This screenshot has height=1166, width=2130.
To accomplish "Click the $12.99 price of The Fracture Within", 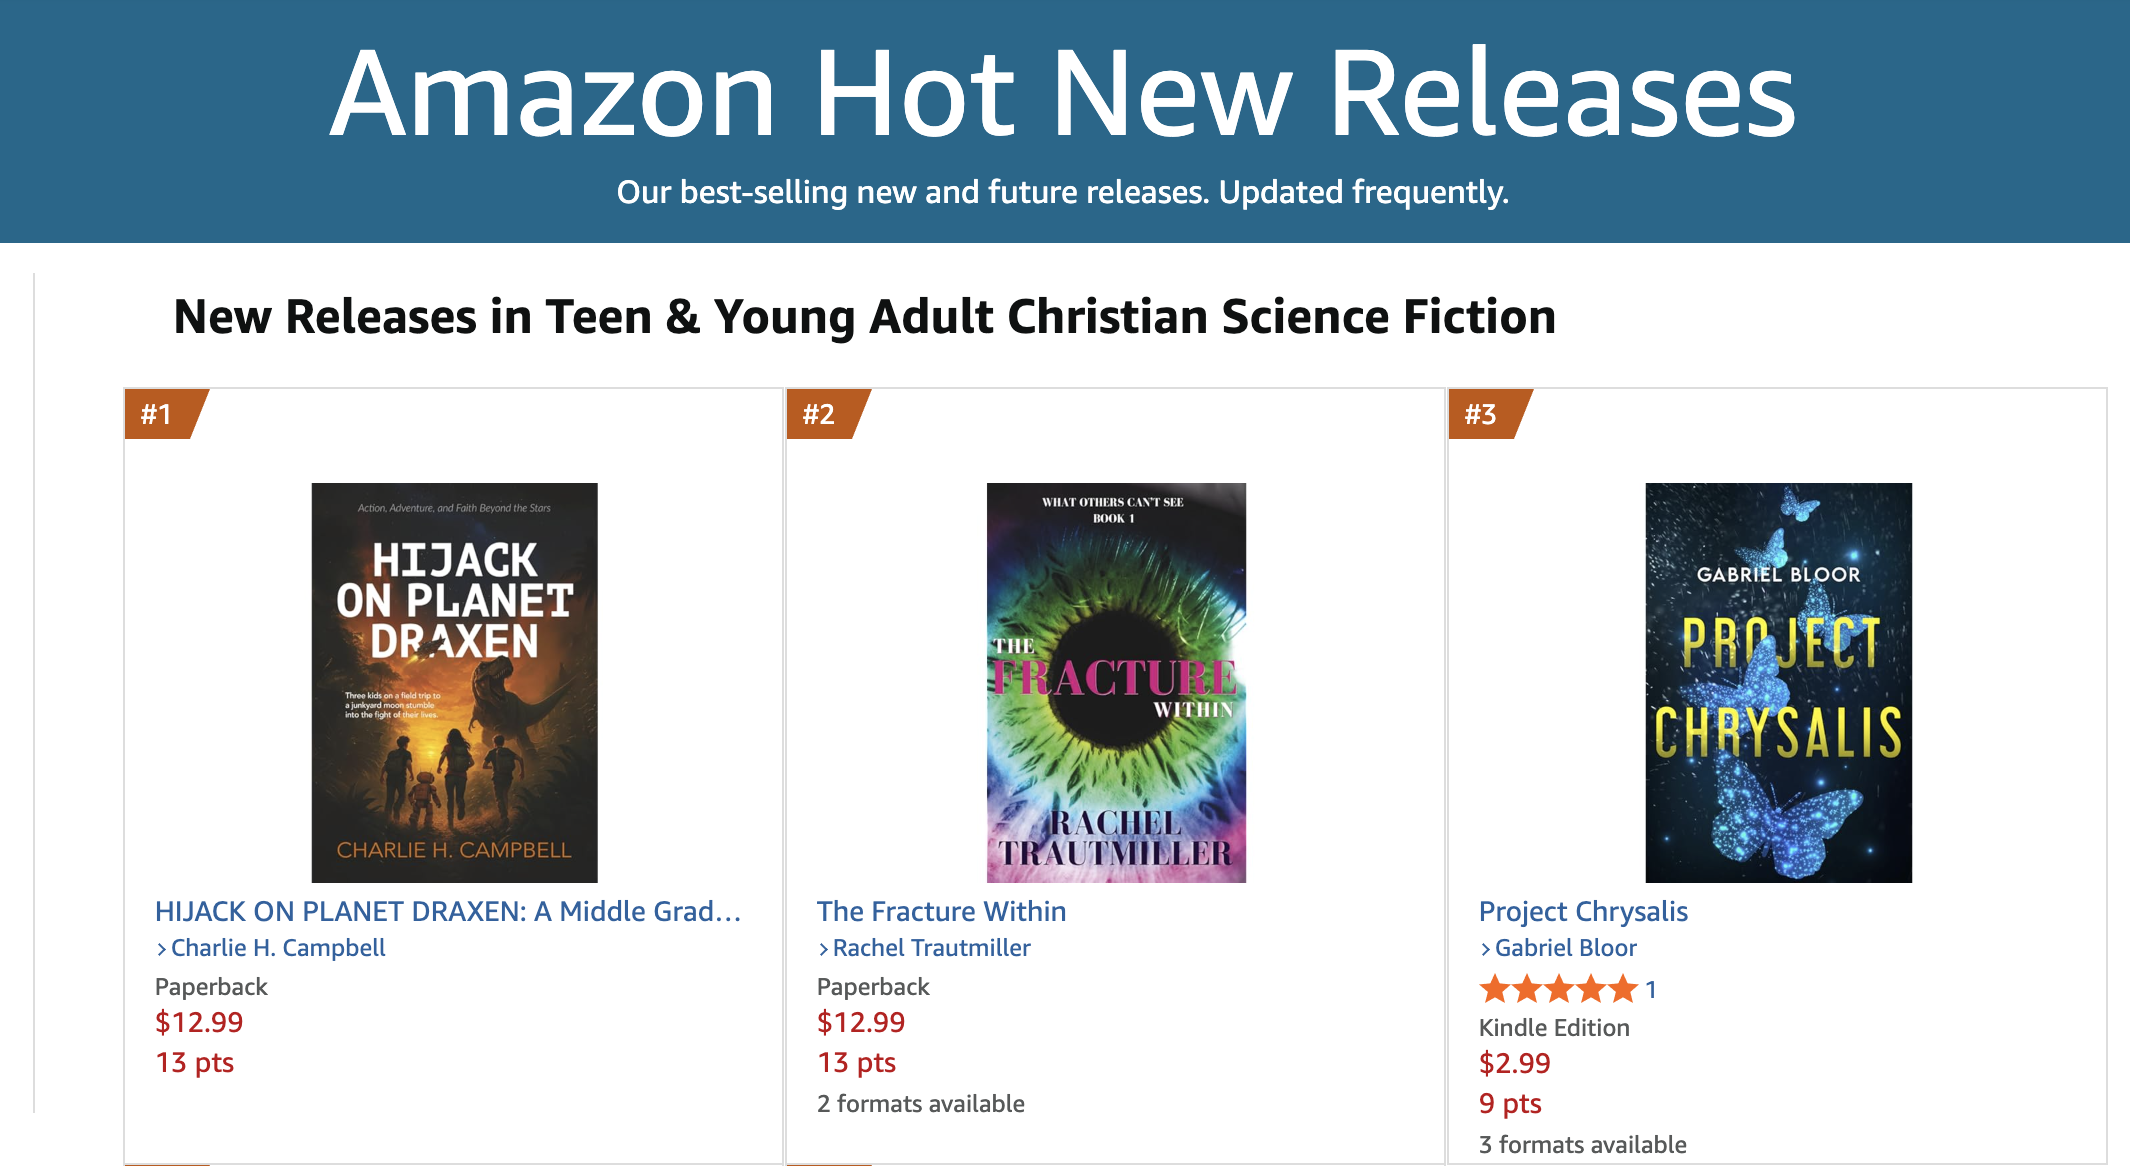I will coord(861,1022).
